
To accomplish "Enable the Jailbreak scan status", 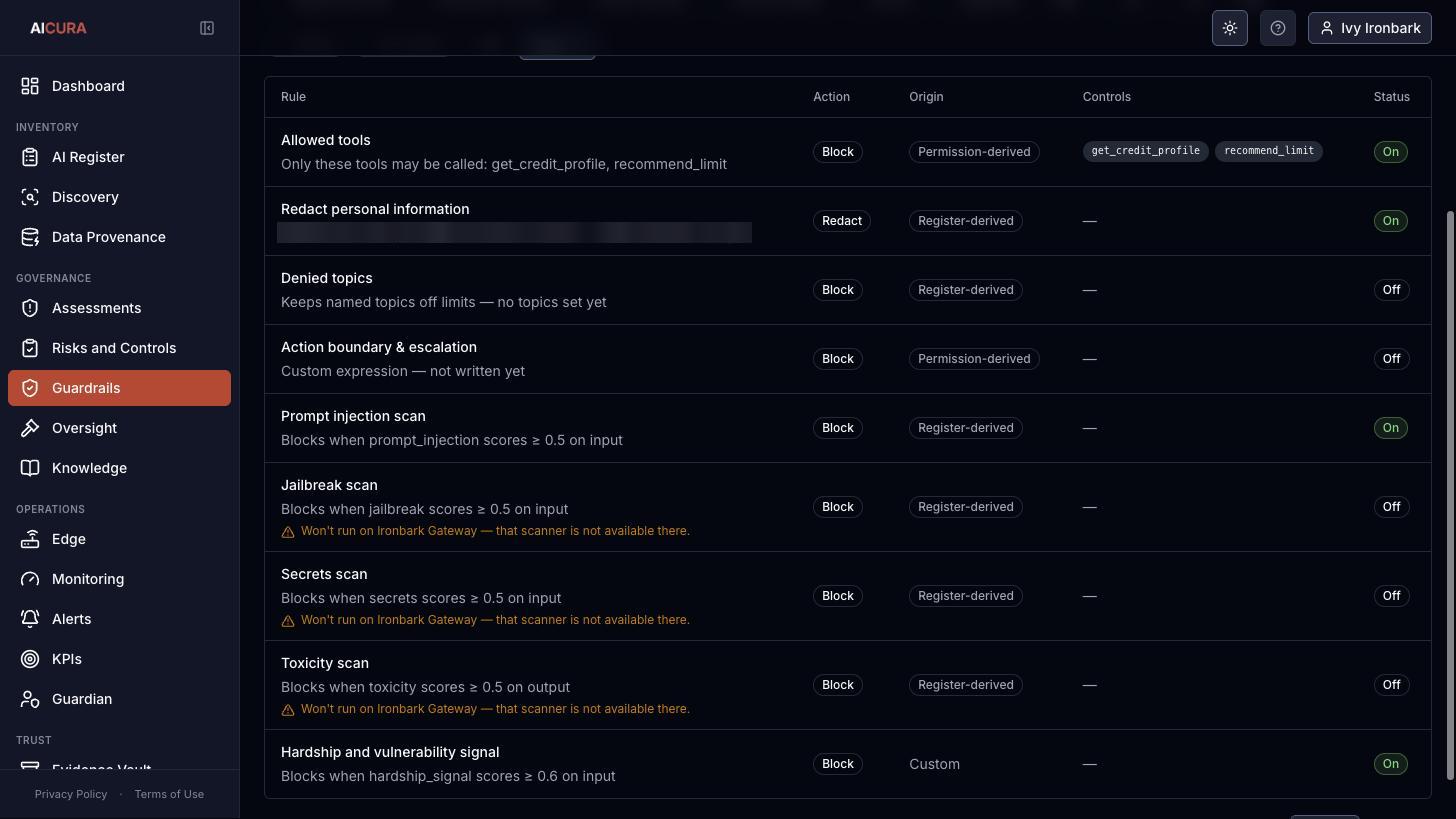I will point(1391,507).
